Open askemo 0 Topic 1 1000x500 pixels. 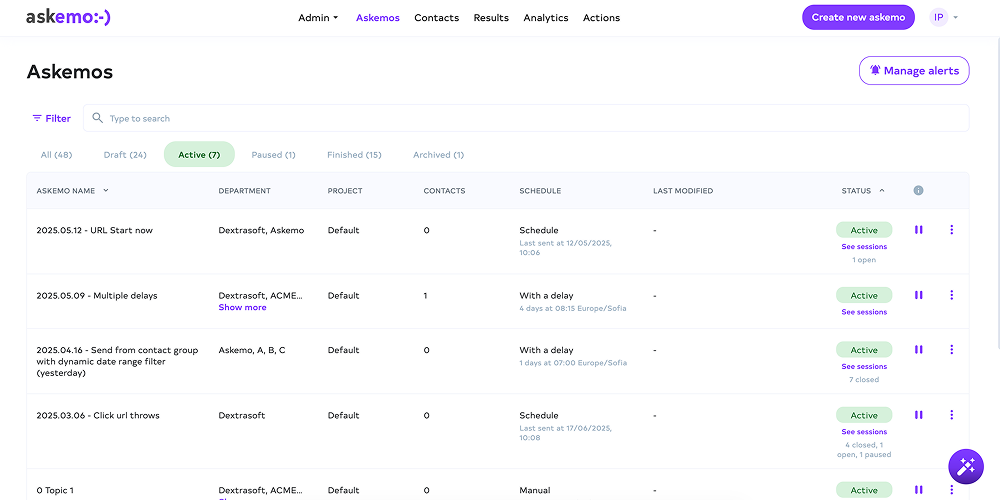click(x=55, y=490)
